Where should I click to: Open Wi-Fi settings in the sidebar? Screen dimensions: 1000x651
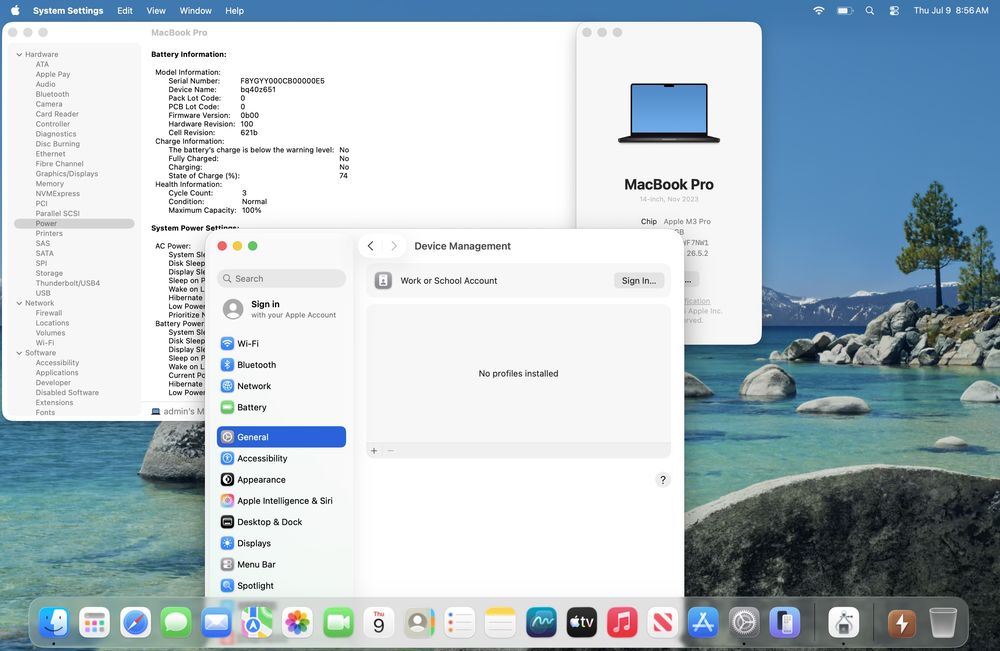click(281, 344)
